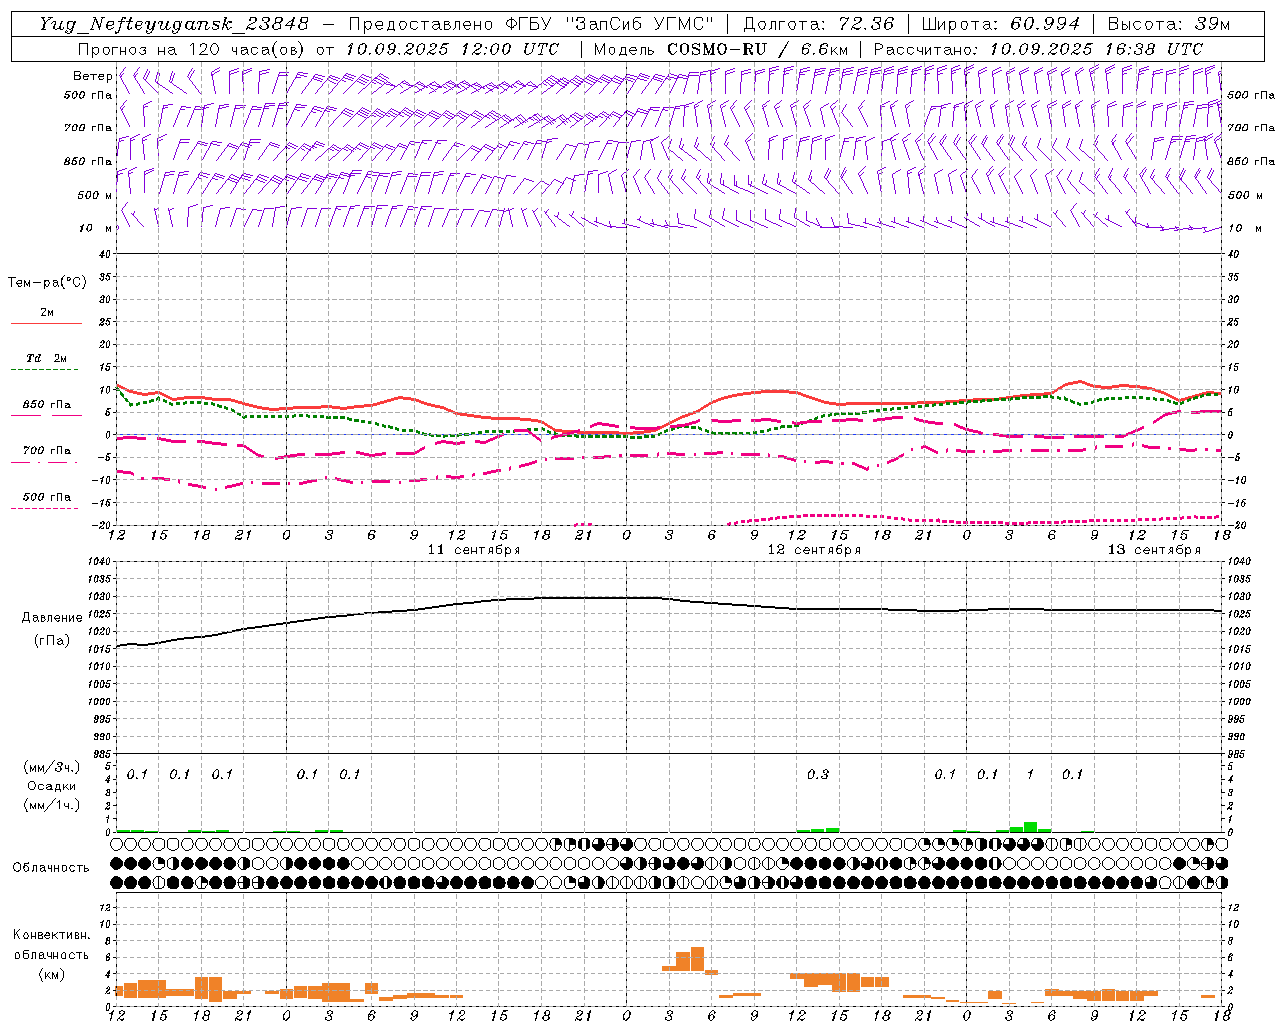1280x1024 pixels.
Task: Click the Давление pressure panel label
Action: coord(52,618)
